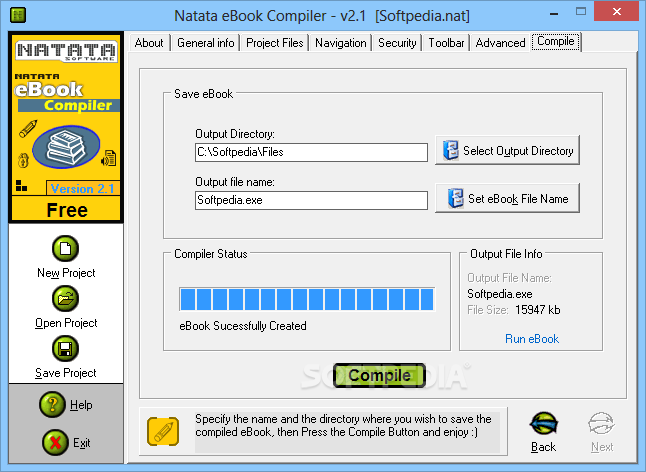646x472 pixels.
Task: Click the red X Exit icon
Action: pyautogui.click(x=55, y=443)
